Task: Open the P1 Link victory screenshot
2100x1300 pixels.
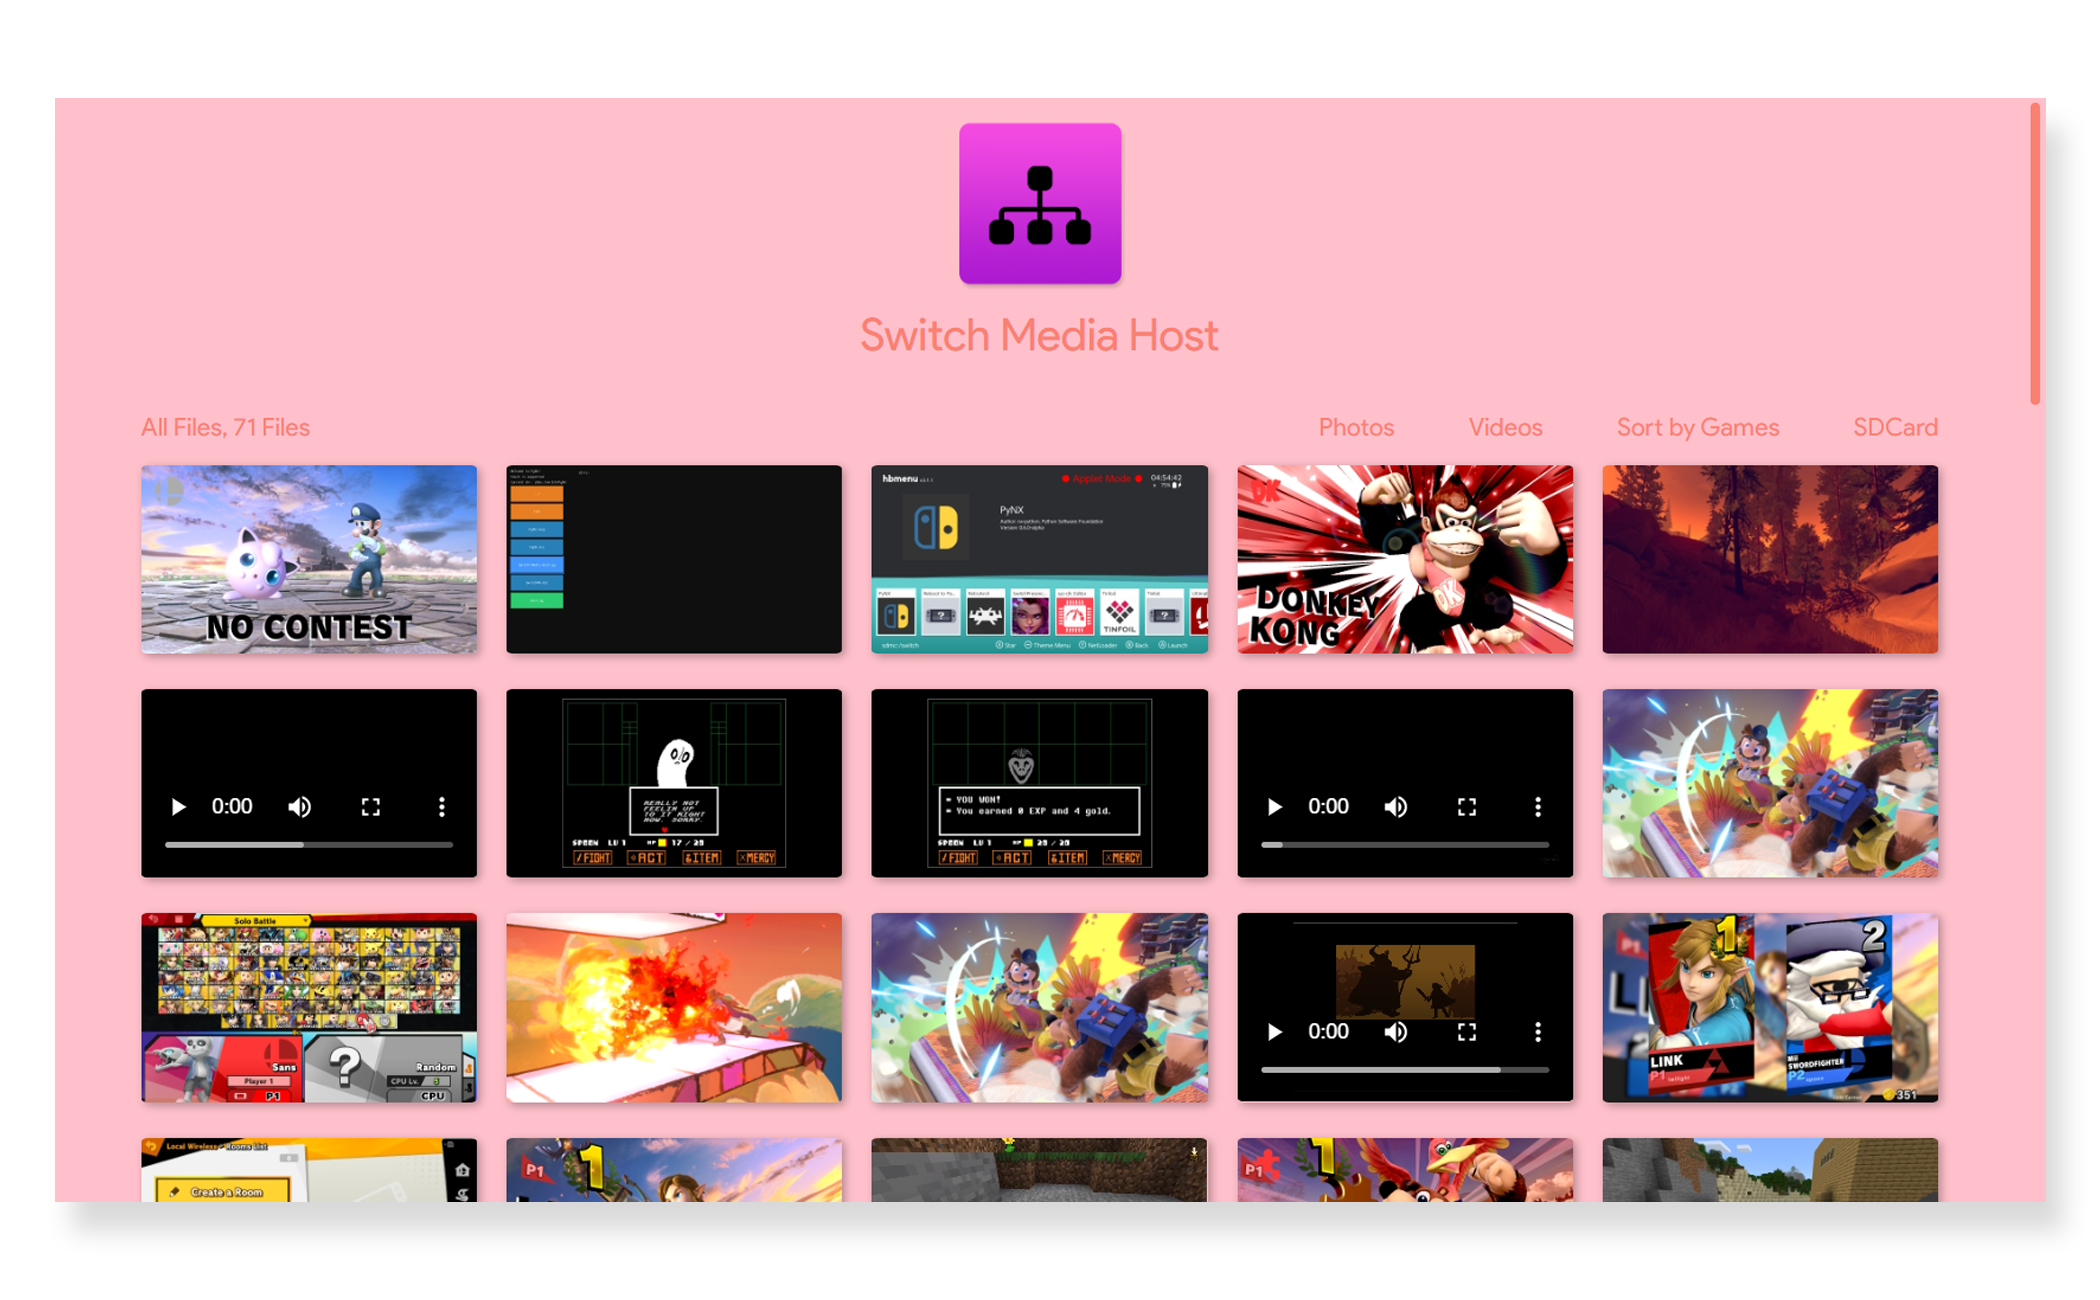Action: (674, 1169)
